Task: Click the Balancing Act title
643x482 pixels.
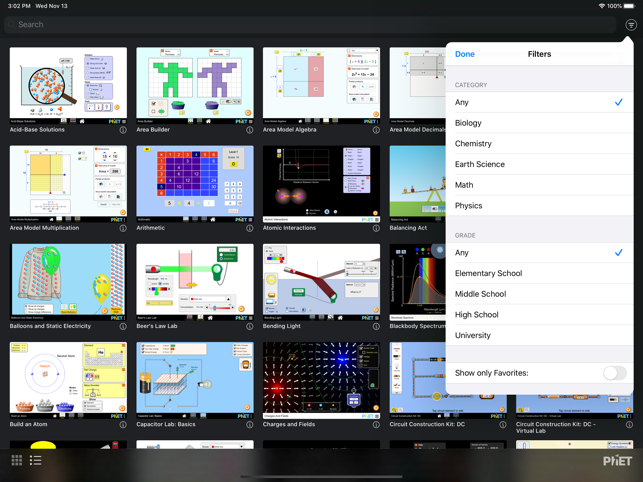Action: [408, 228]
